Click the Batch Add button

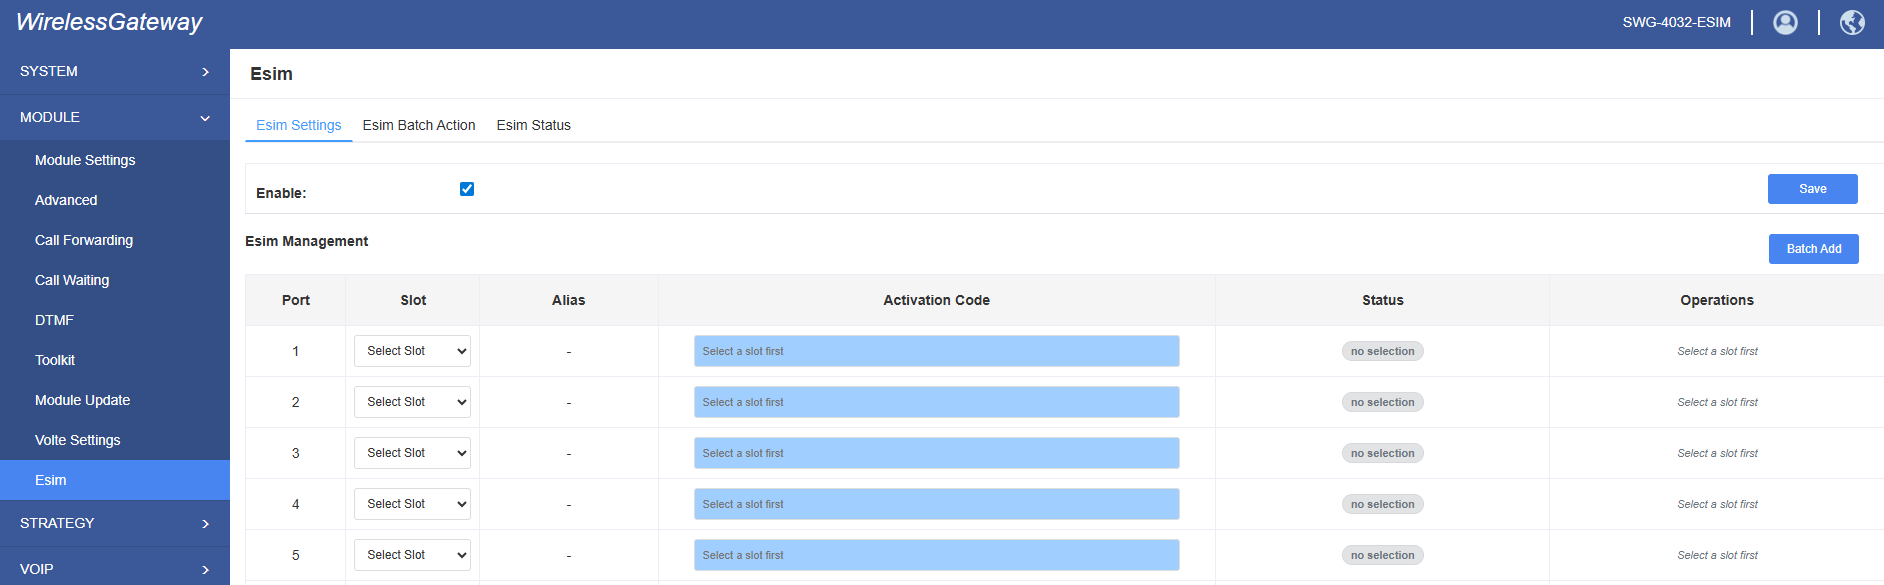1813,249
